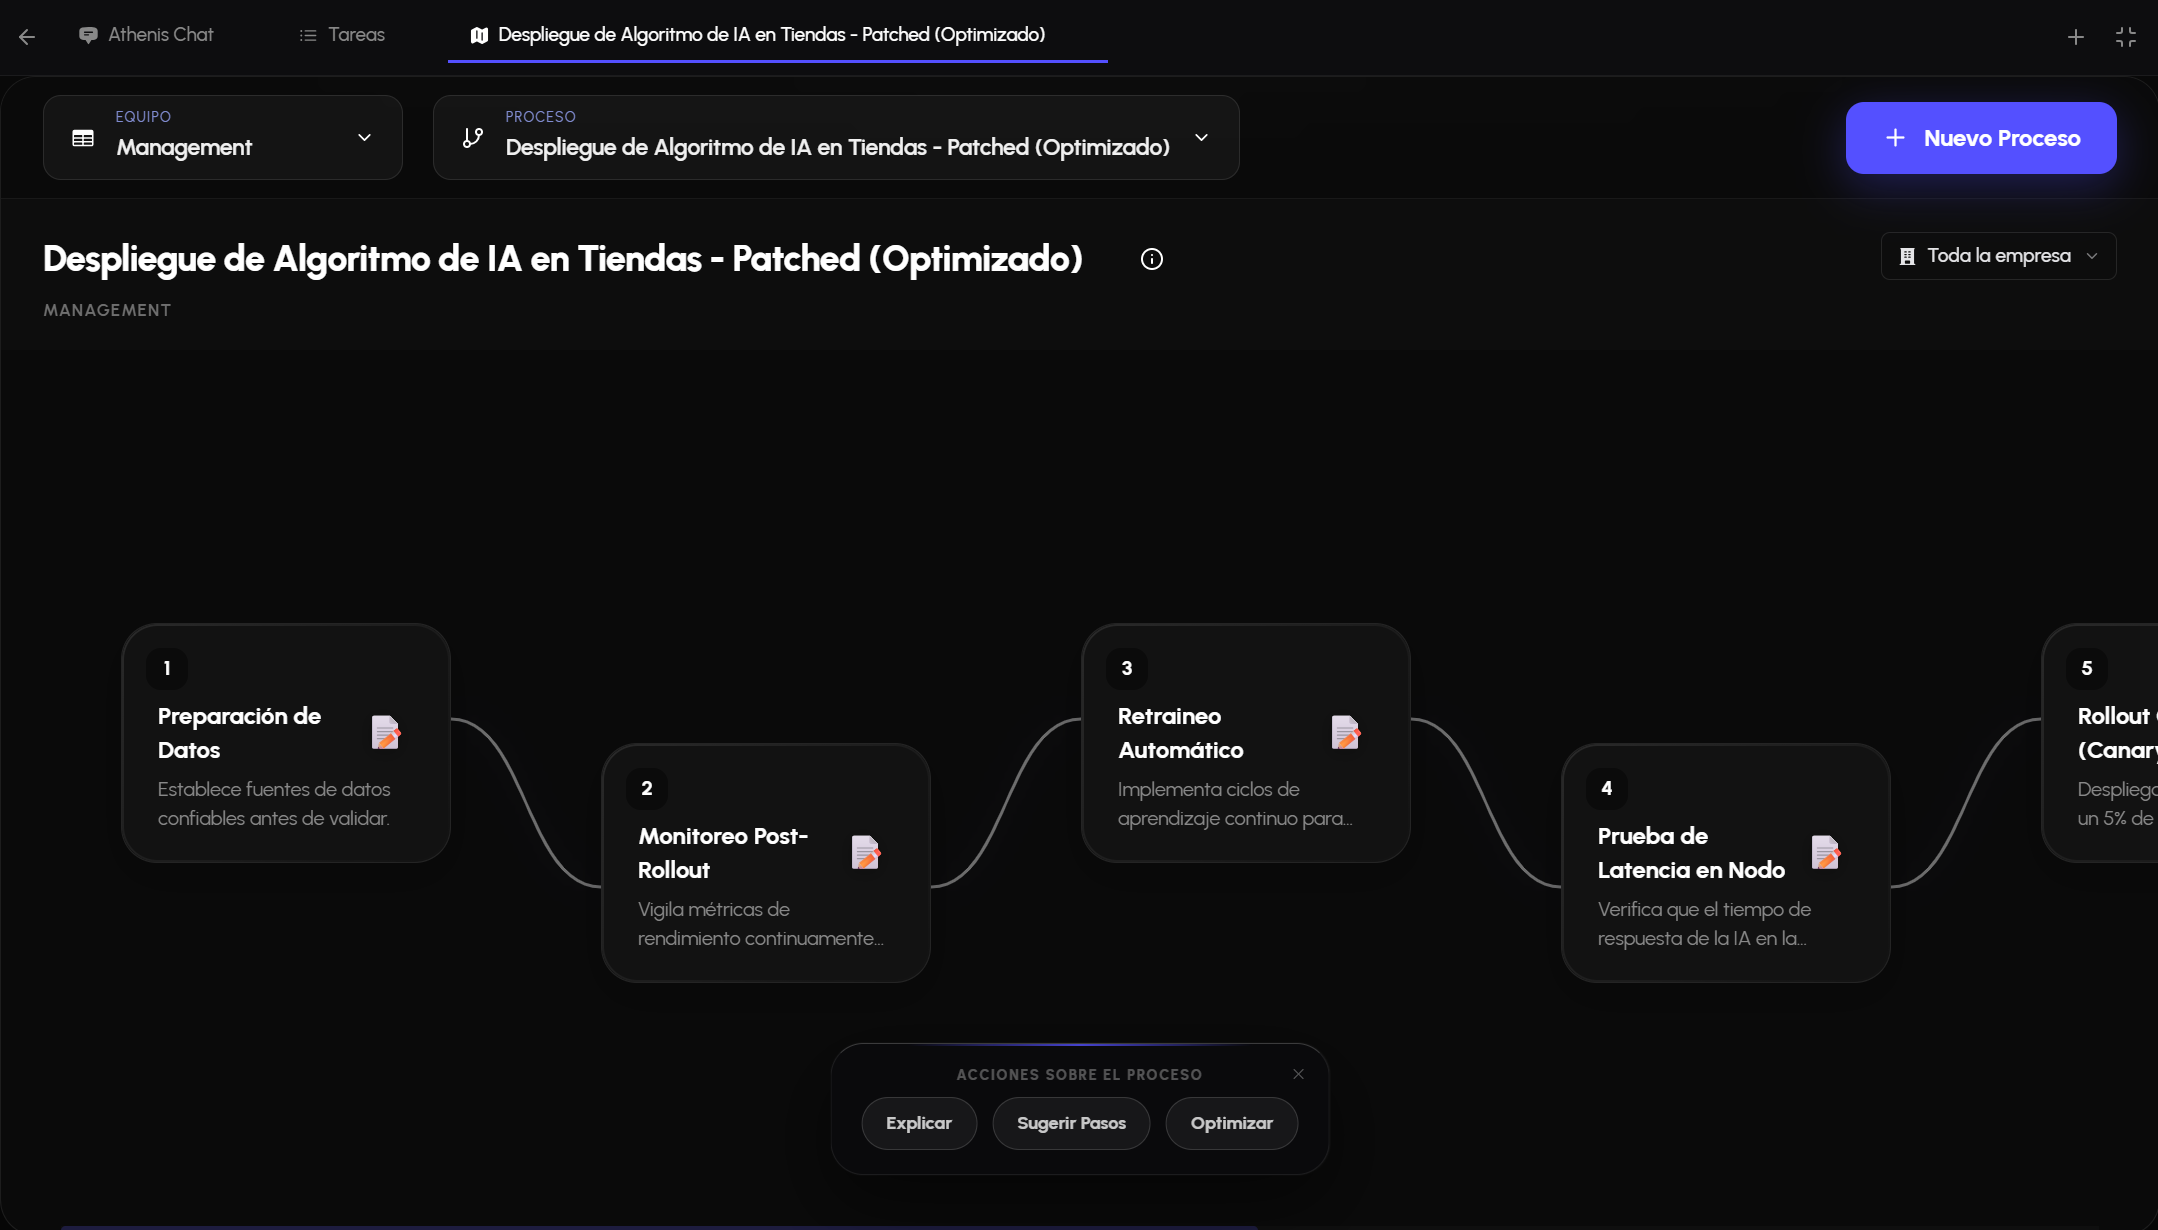Click the MANAGEMENT label under the title
Screen dimensions: 2158x1230
coord(107,310)
